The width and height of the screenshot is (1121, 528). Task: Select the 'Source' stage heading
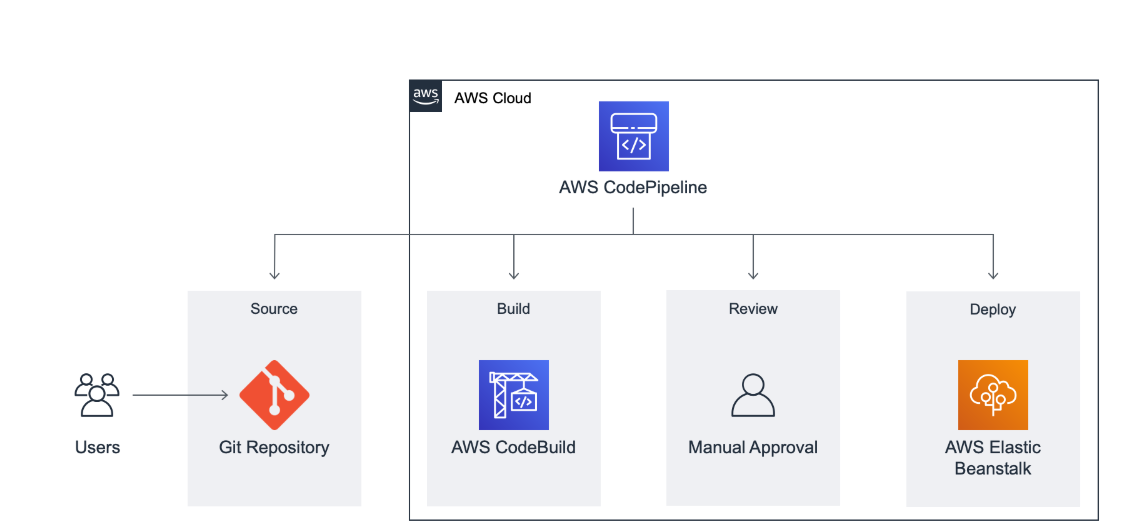tap(274, 309)
